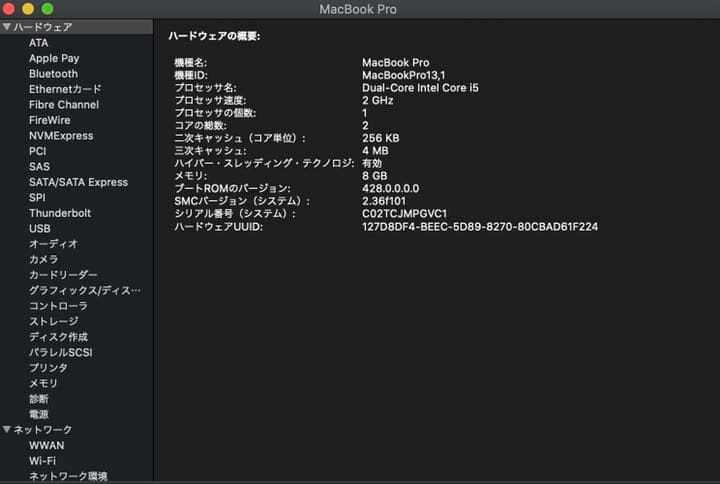
Task: Select プリンタ in the hardware list
Action: 48,367
